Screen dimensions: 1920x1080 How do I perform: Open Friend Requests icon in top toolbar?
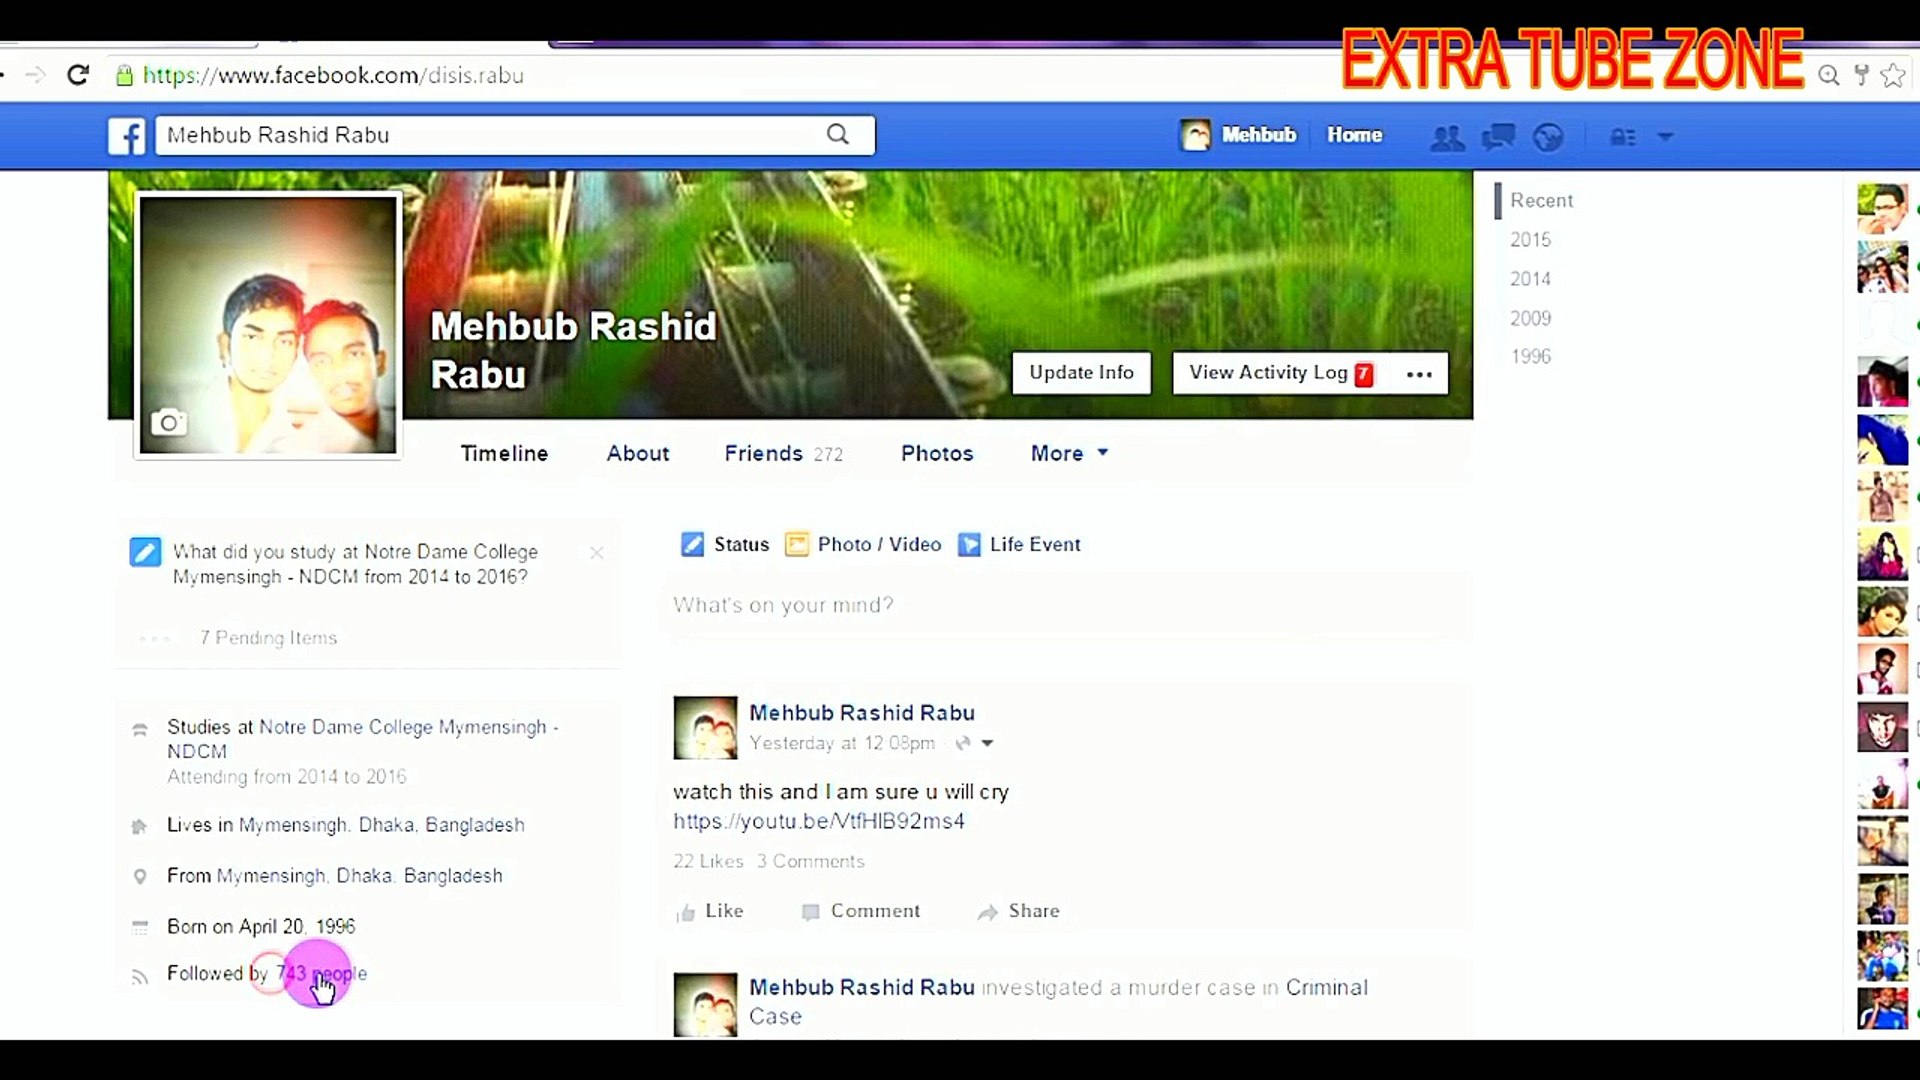coord(1447,137)
